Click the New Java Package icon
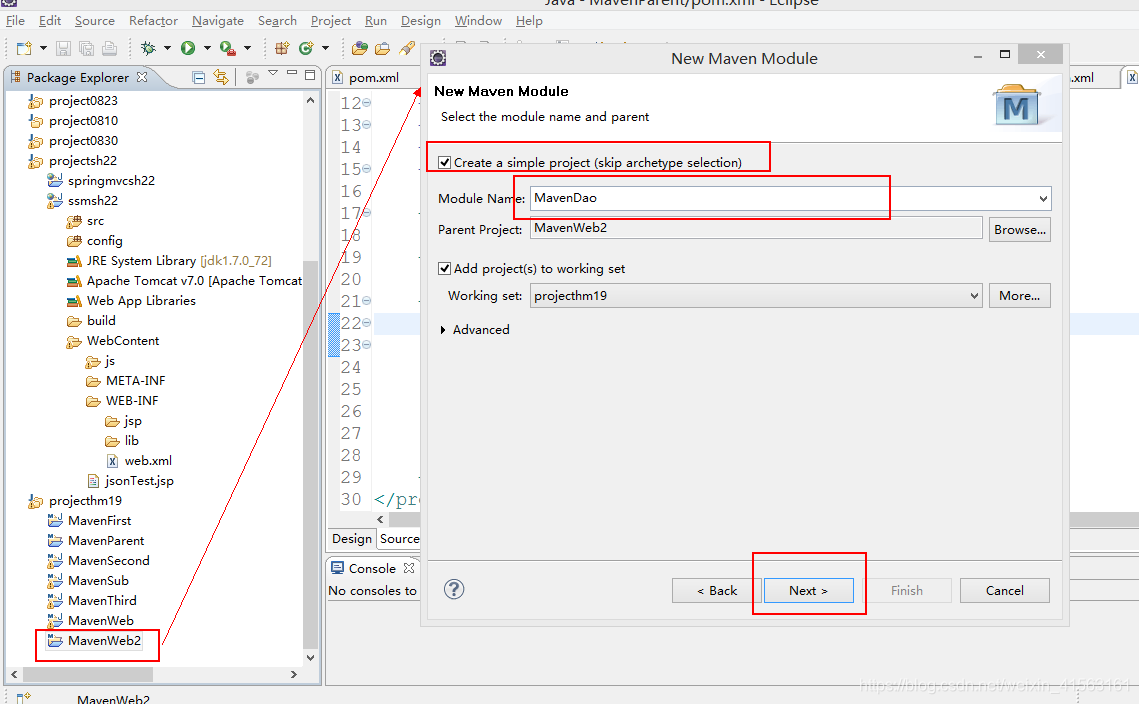Viewport: 1139px width, 704px height. tap(282, 48)
